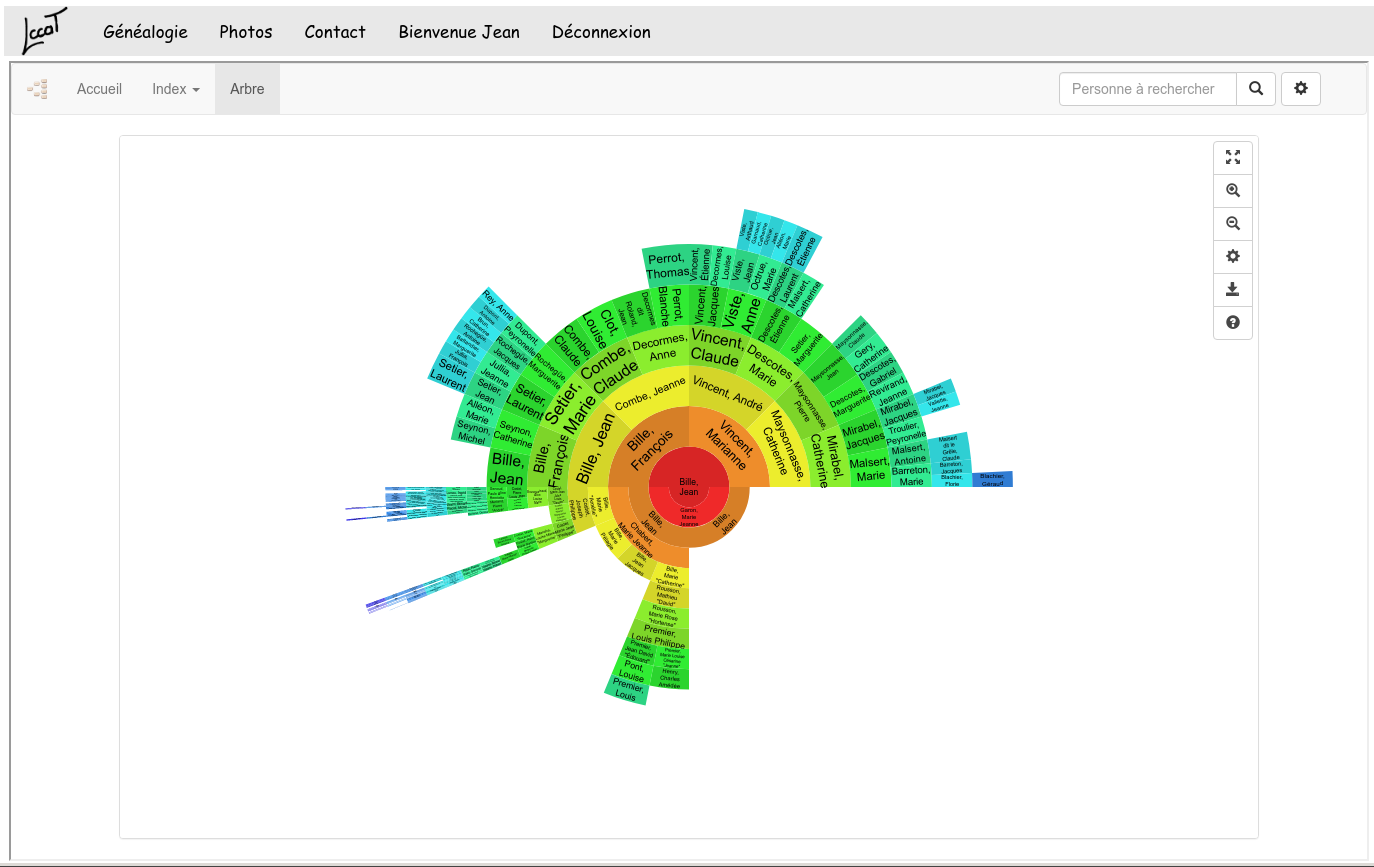Go to Accueil in navbar
Viewport: 1374px width, 867px height.
point(99,89)
